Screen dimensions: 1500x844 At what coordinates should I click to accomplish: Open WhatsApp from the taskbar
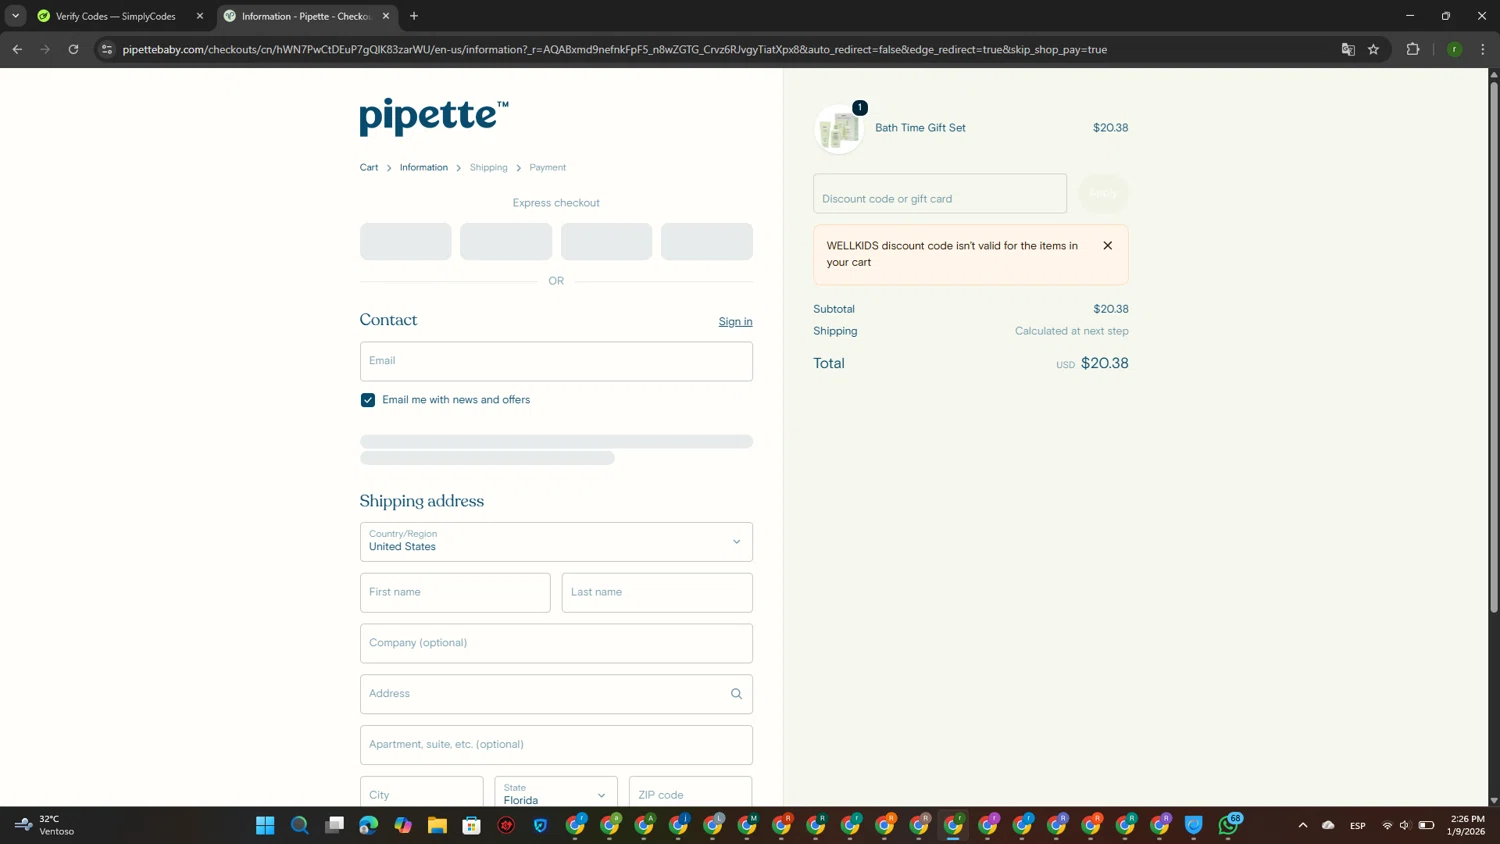point(1229,825)
